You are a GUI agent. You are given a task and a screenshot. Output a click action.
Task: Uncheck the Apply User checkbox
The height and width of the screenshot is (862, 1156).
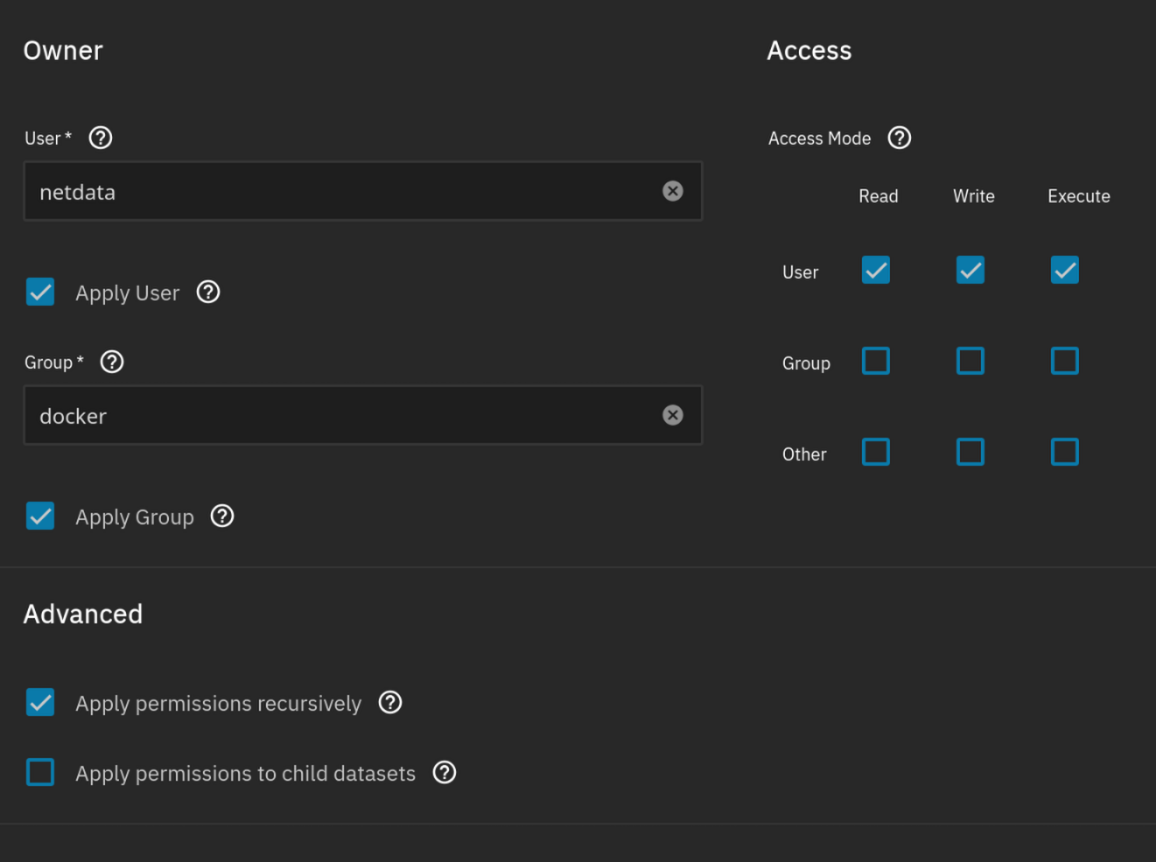click(40, 292)
